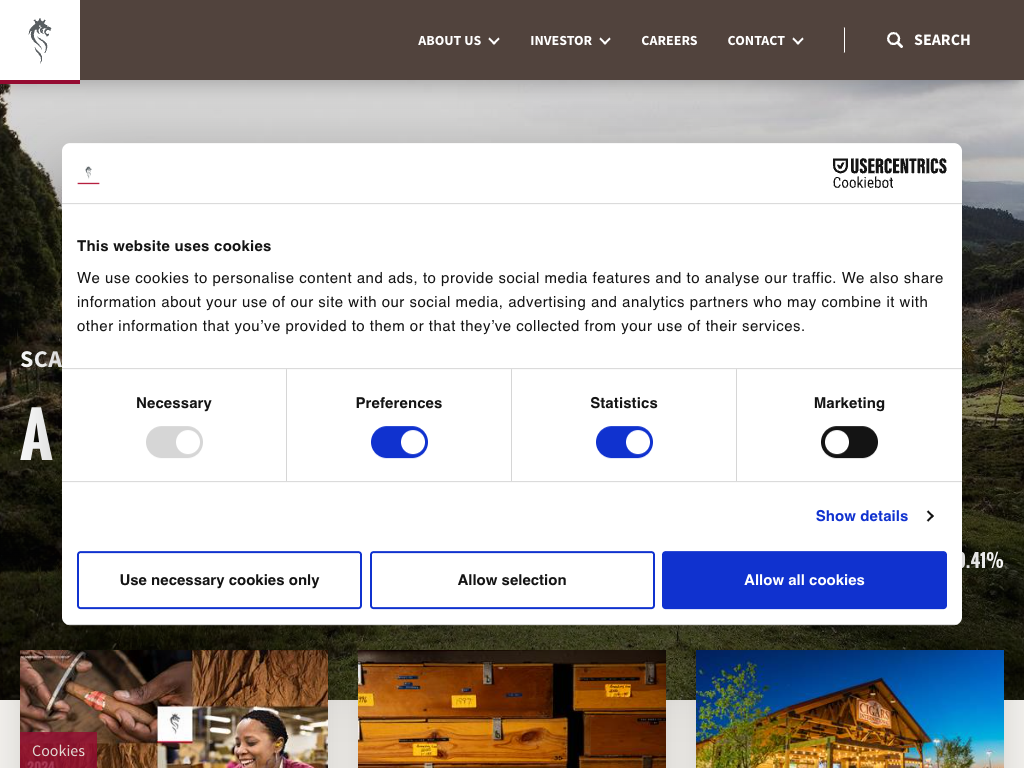Click the dragon logo in the header

click(x=40, y=40)
